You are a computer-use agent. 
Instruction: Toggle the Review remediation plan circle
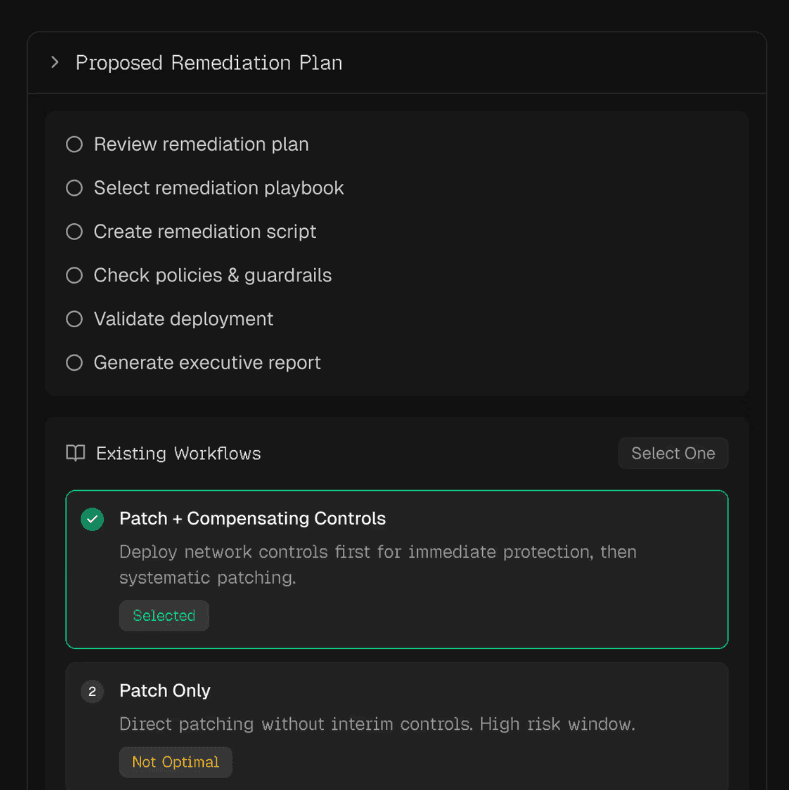[74, 144]
